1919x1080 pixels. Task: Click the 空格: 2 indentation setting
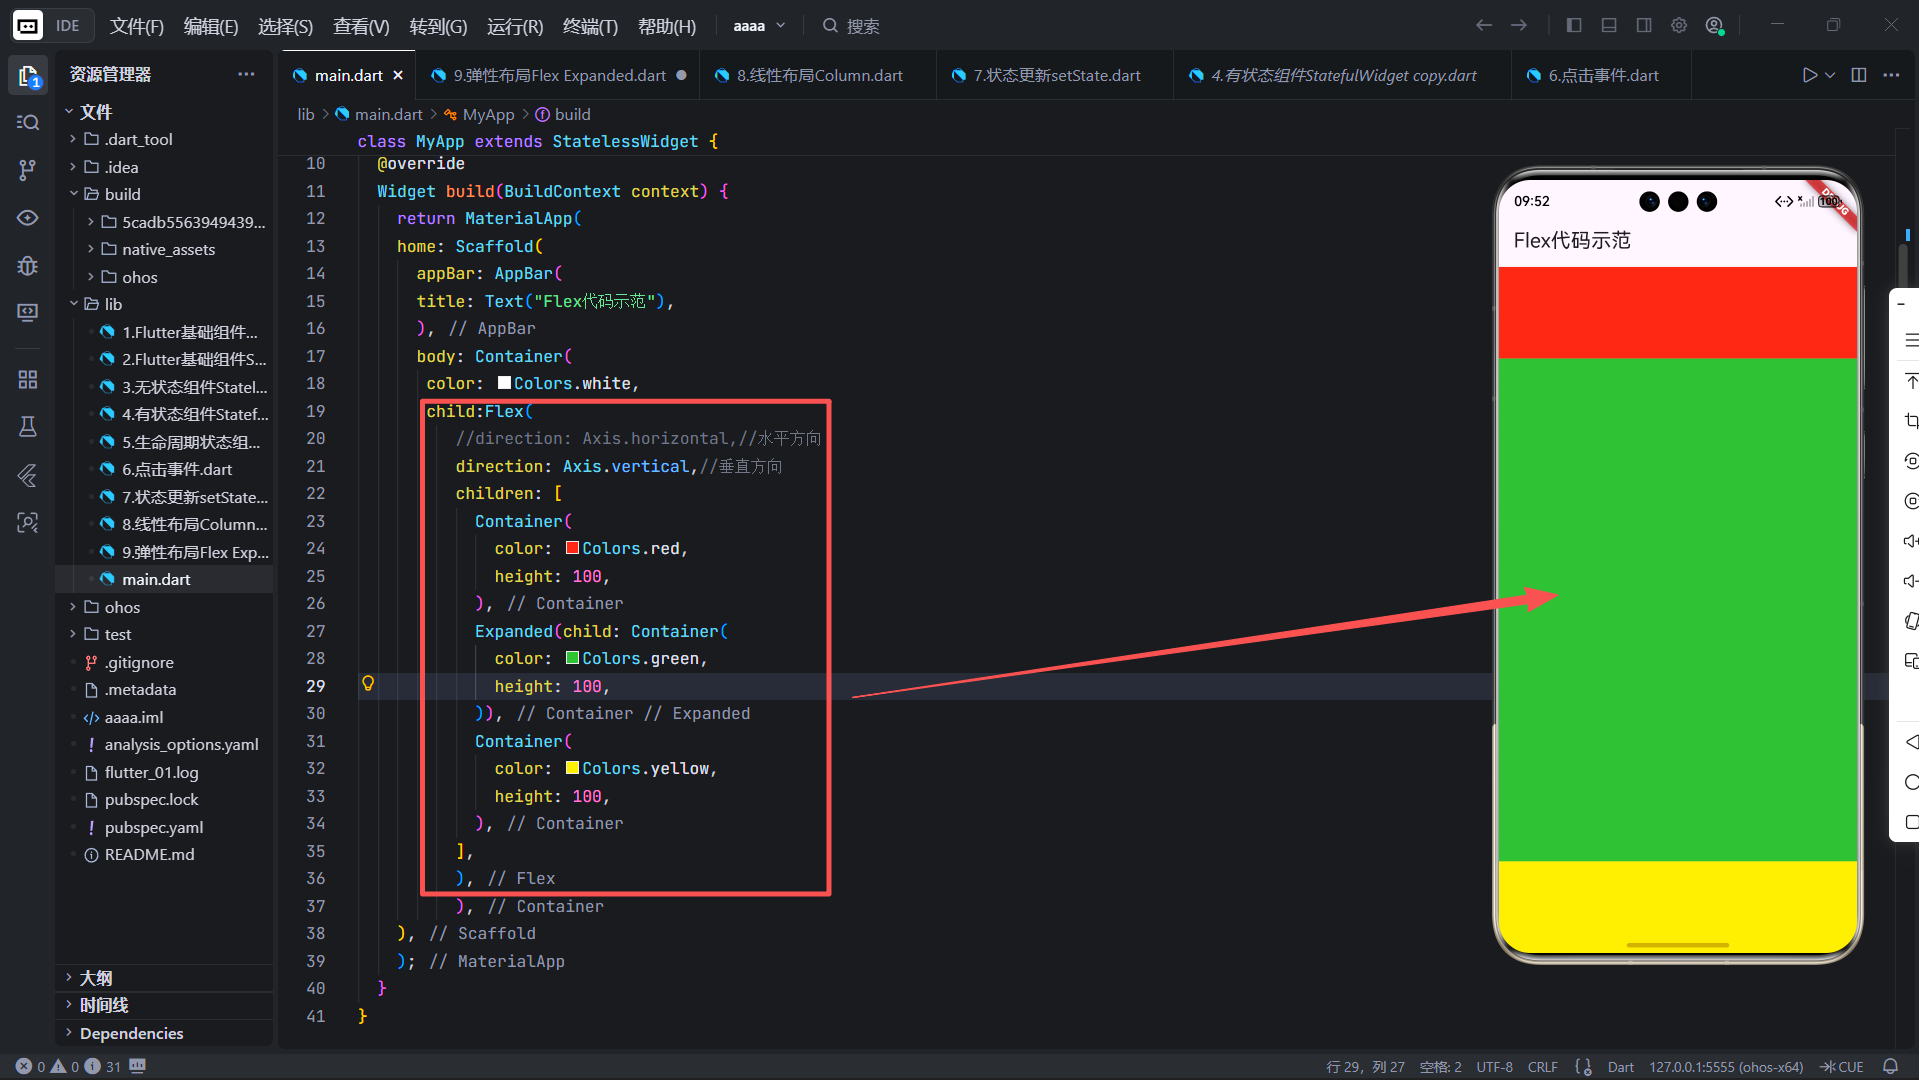point(1440,1066)
